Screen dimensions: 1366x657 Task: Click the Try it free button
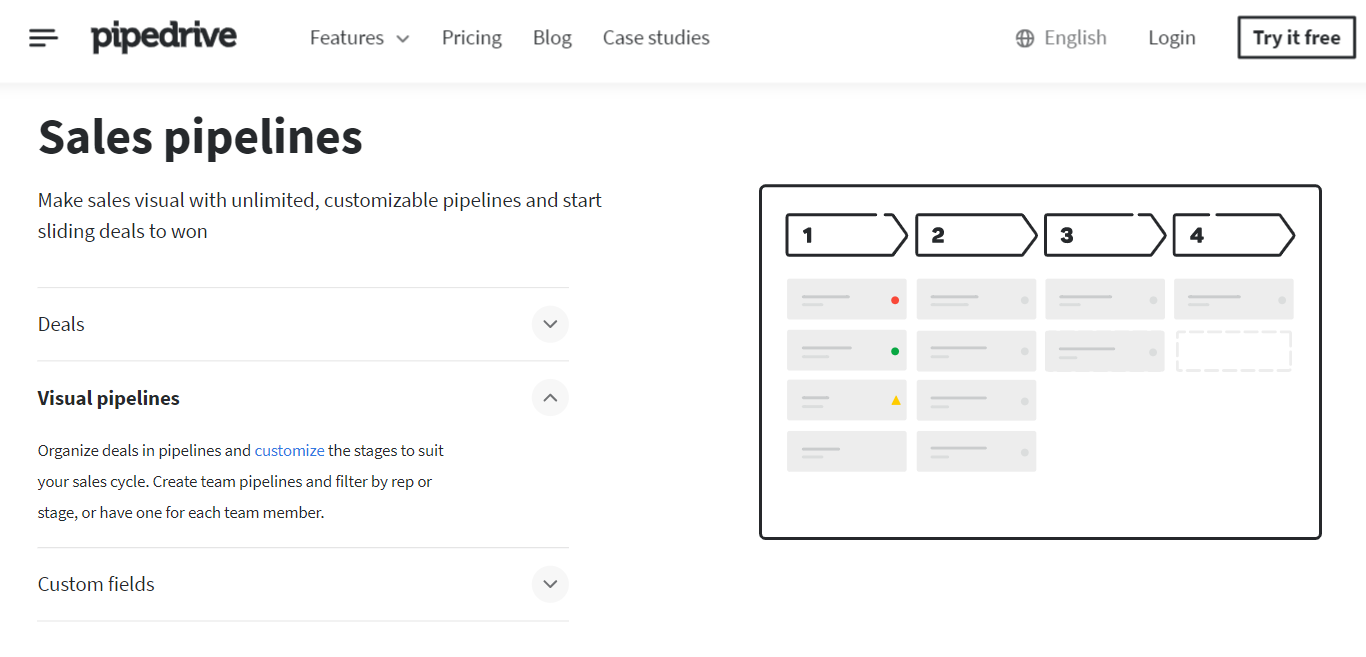[x=1296, y=38]
